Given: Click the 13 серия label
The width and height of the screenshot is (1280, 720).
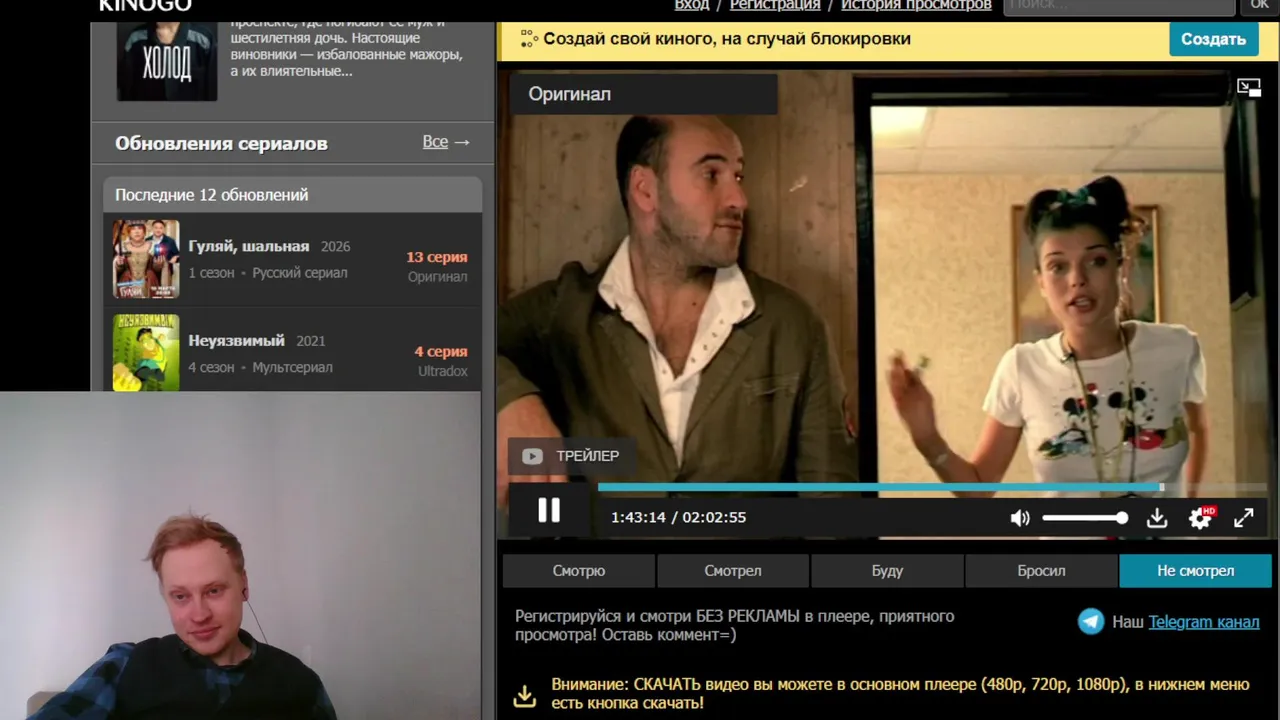Looking at the screenshot, I should [x=437, y=257].
